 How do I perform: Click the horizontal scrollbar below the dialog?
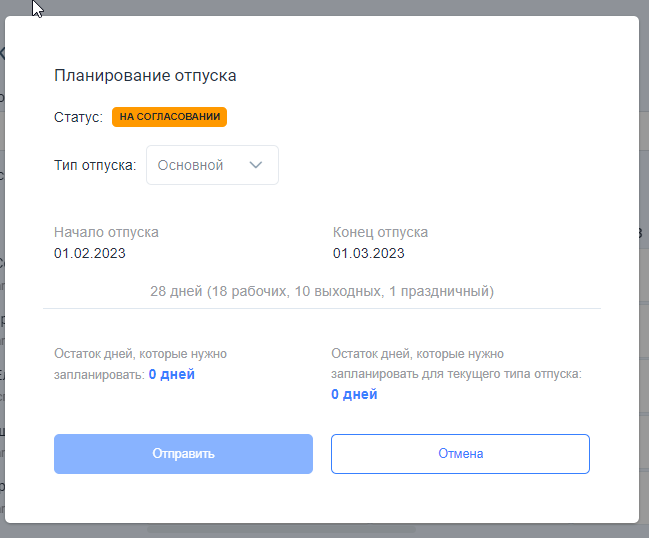point(281,529)
